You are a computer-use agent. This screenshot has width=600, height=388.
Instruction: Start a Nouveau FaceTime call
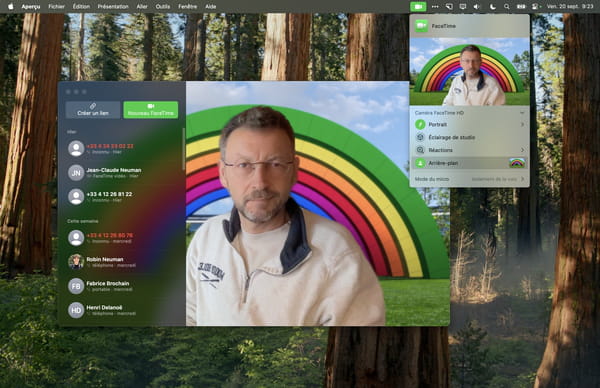click(151, 109)
